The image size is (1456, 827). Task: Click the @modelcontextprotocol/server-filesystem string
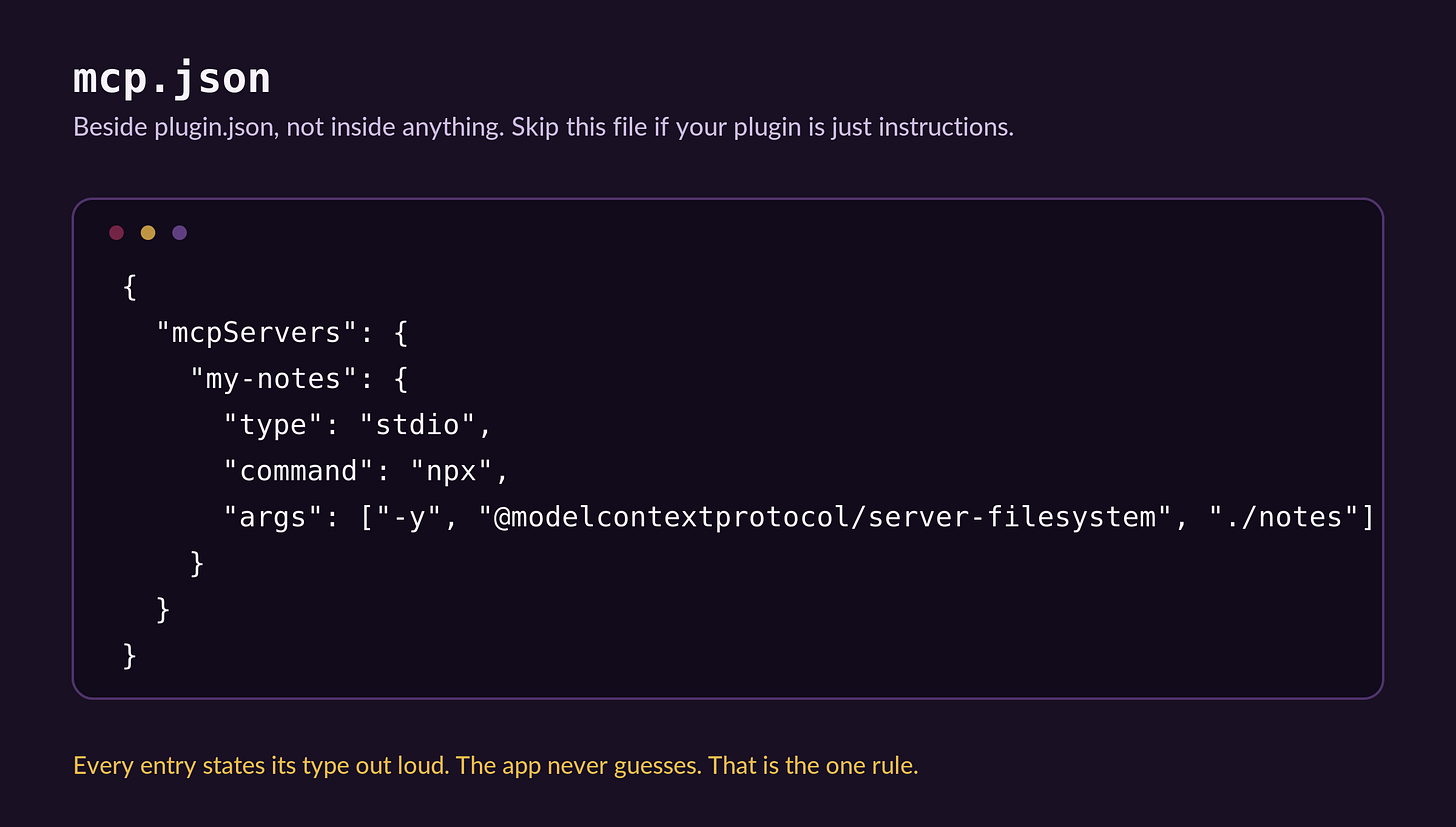827,517
